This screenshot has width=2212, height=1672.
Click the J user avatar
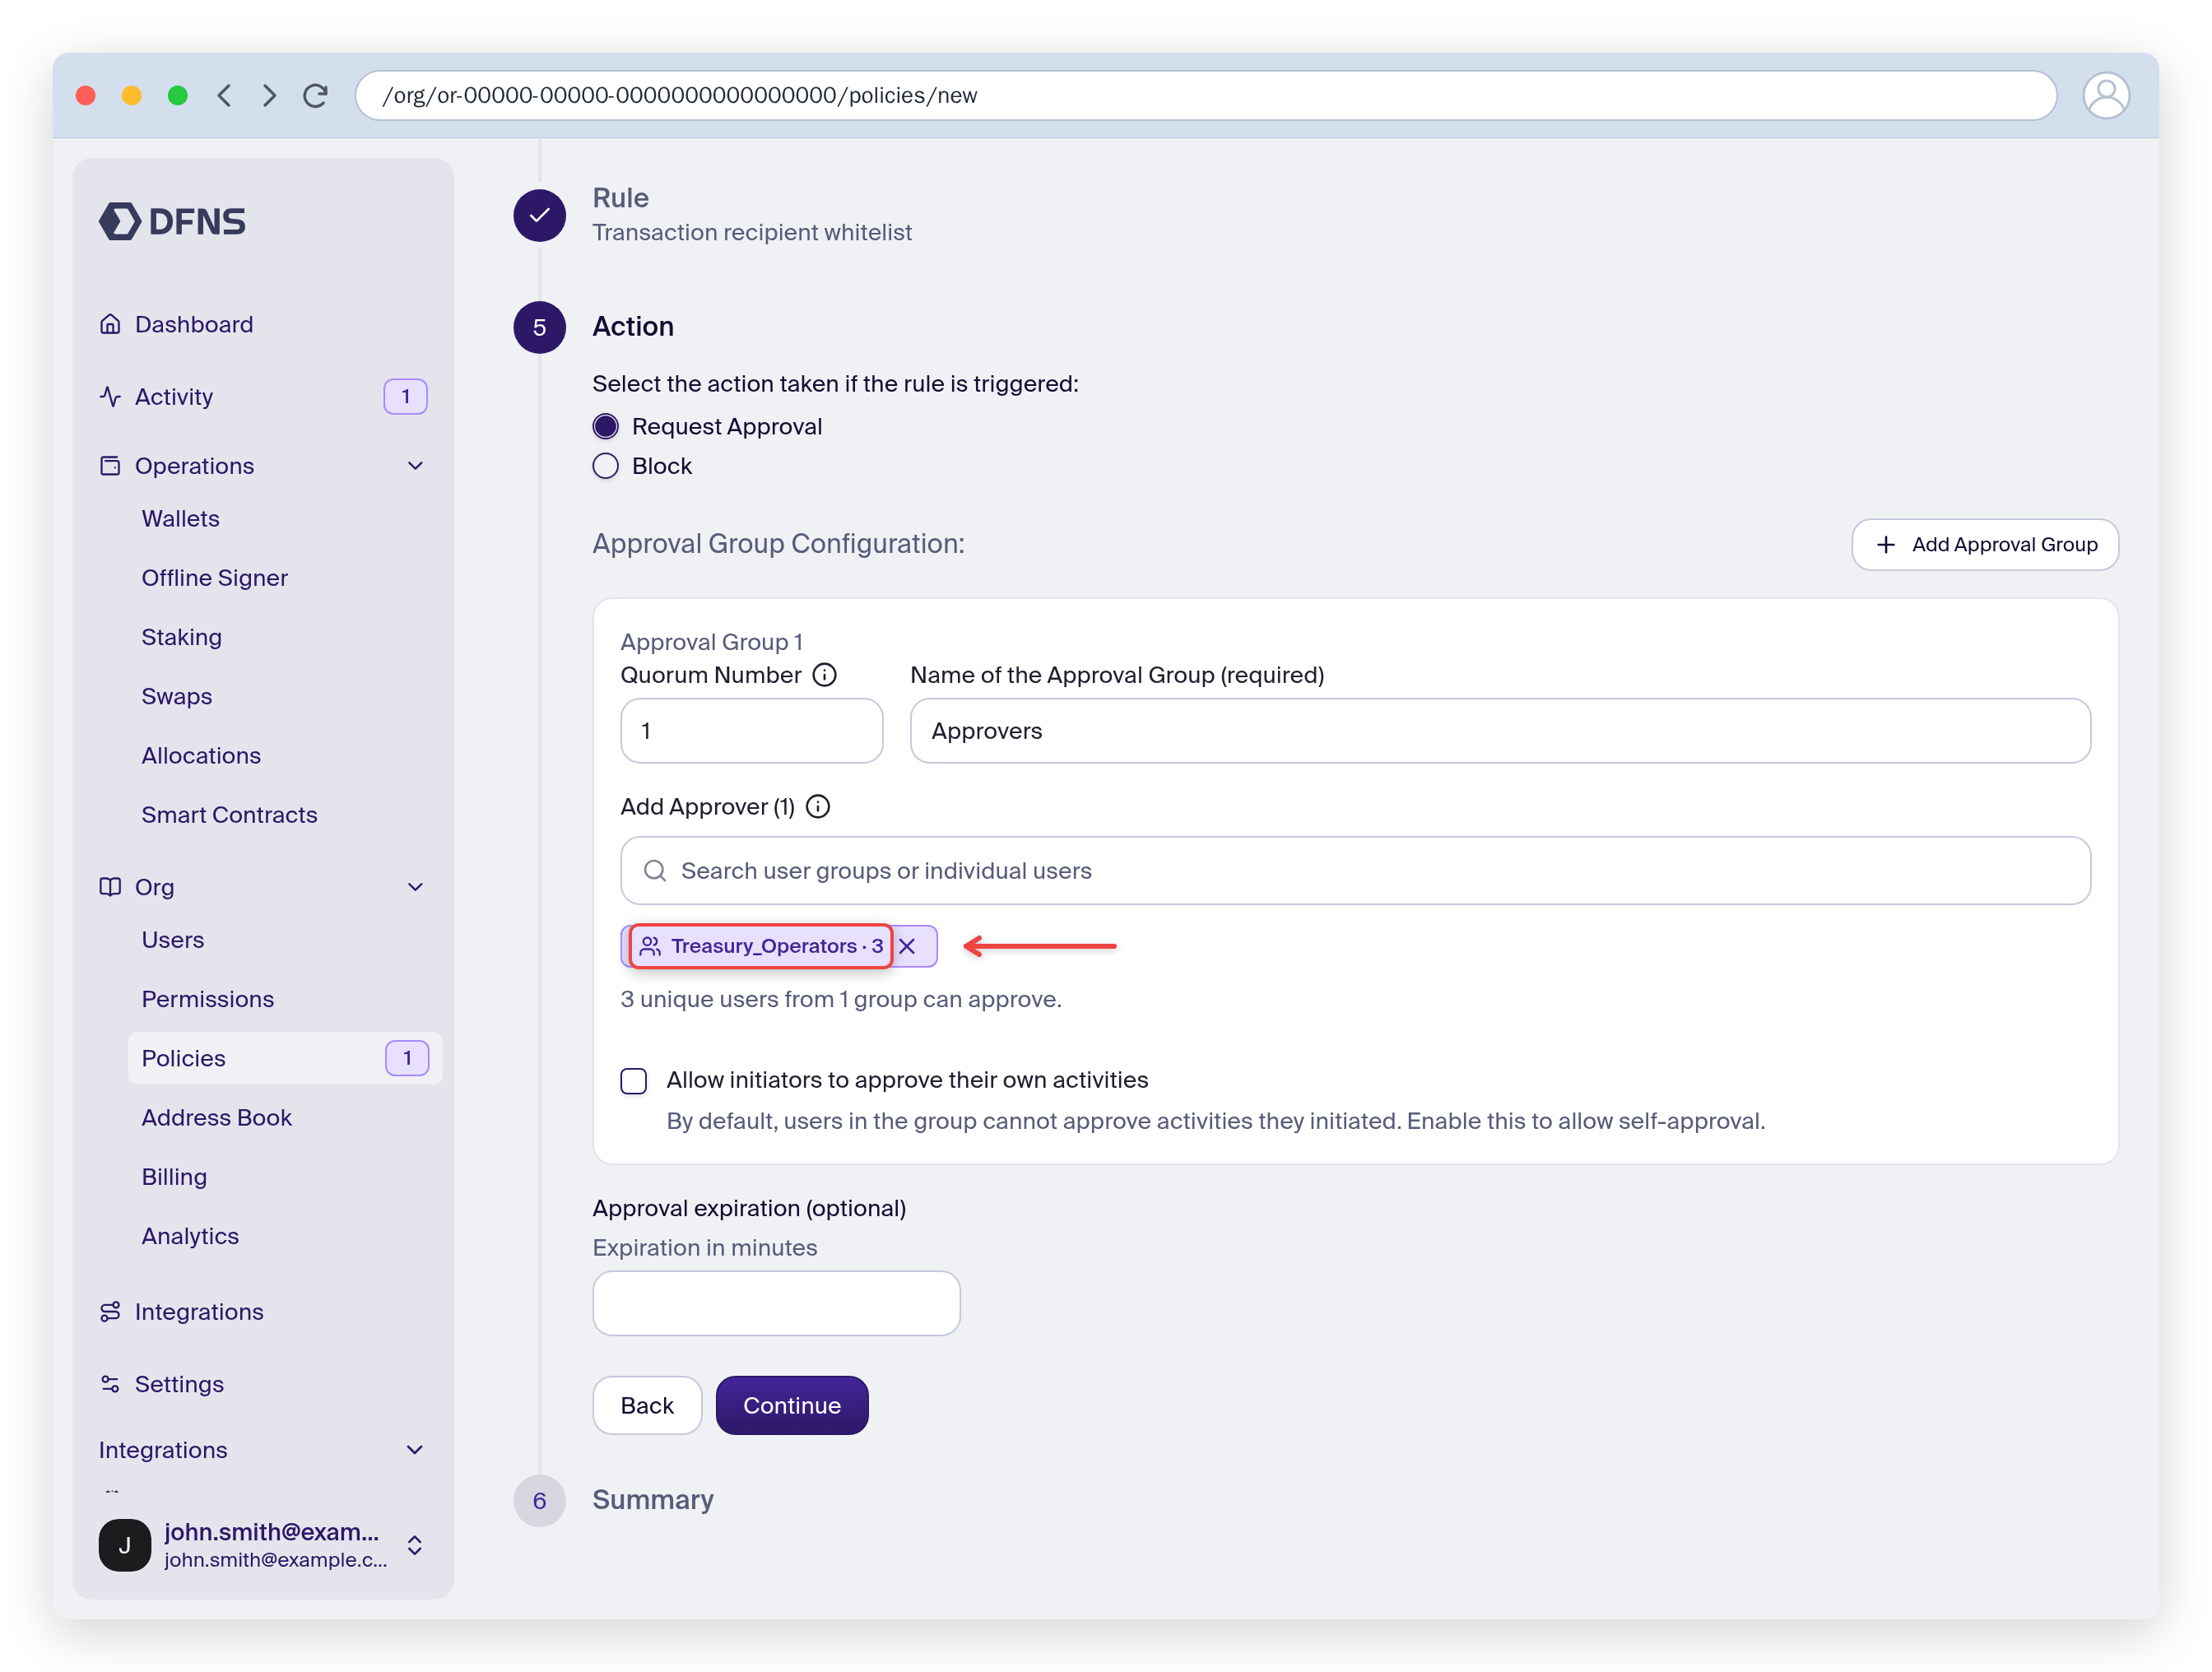click(x=125, y=1545)
